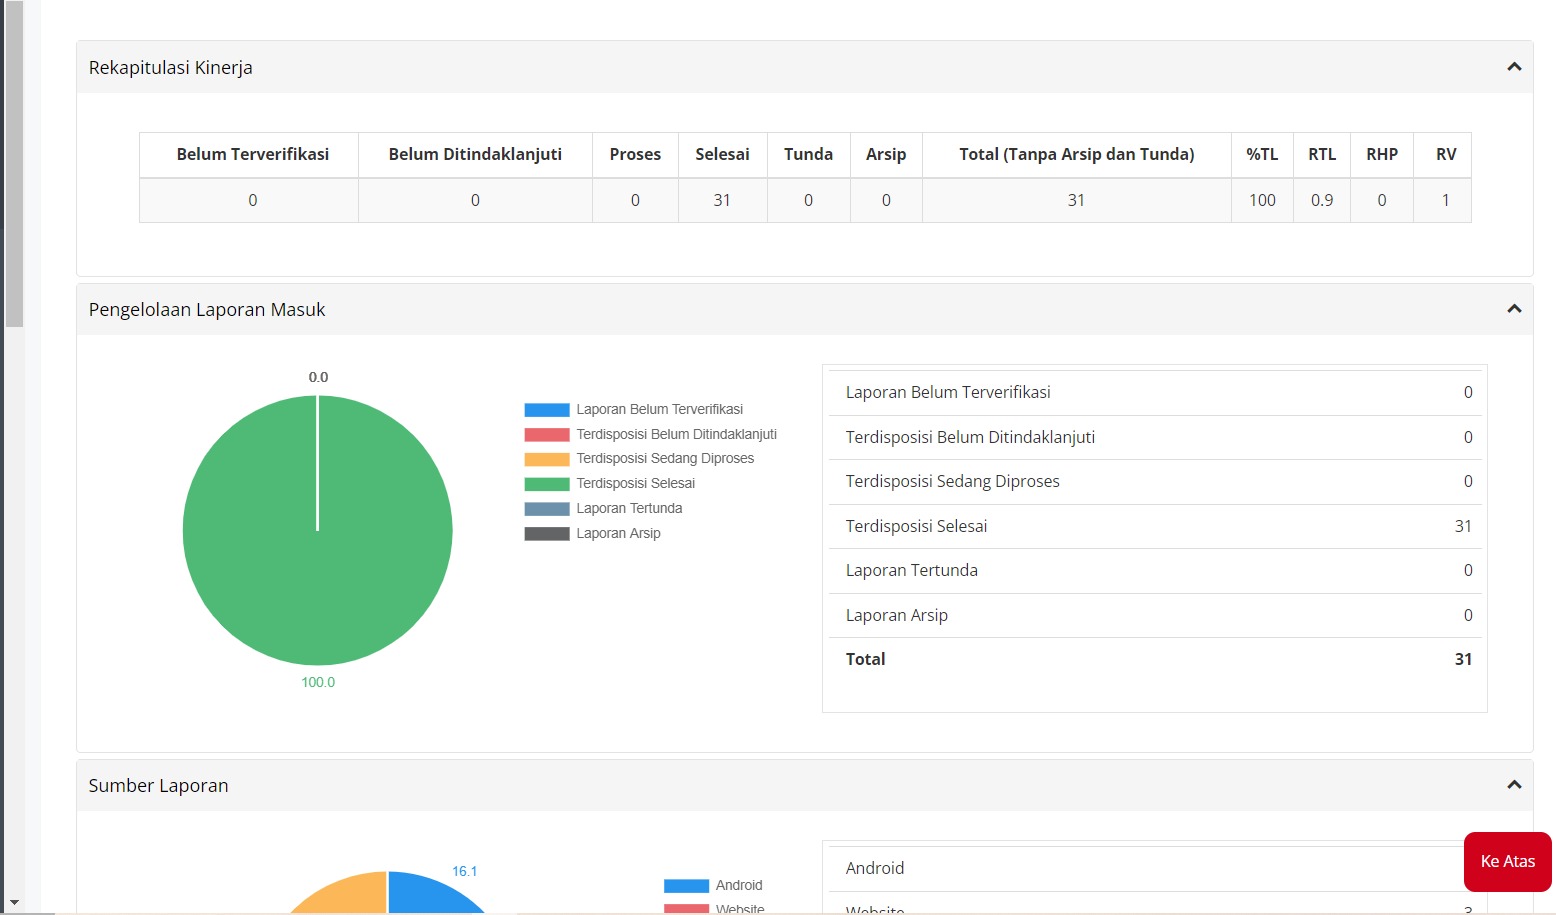Click the RV value 1 cell
The image size is (1556, 915).
[x=1445, y=200]
